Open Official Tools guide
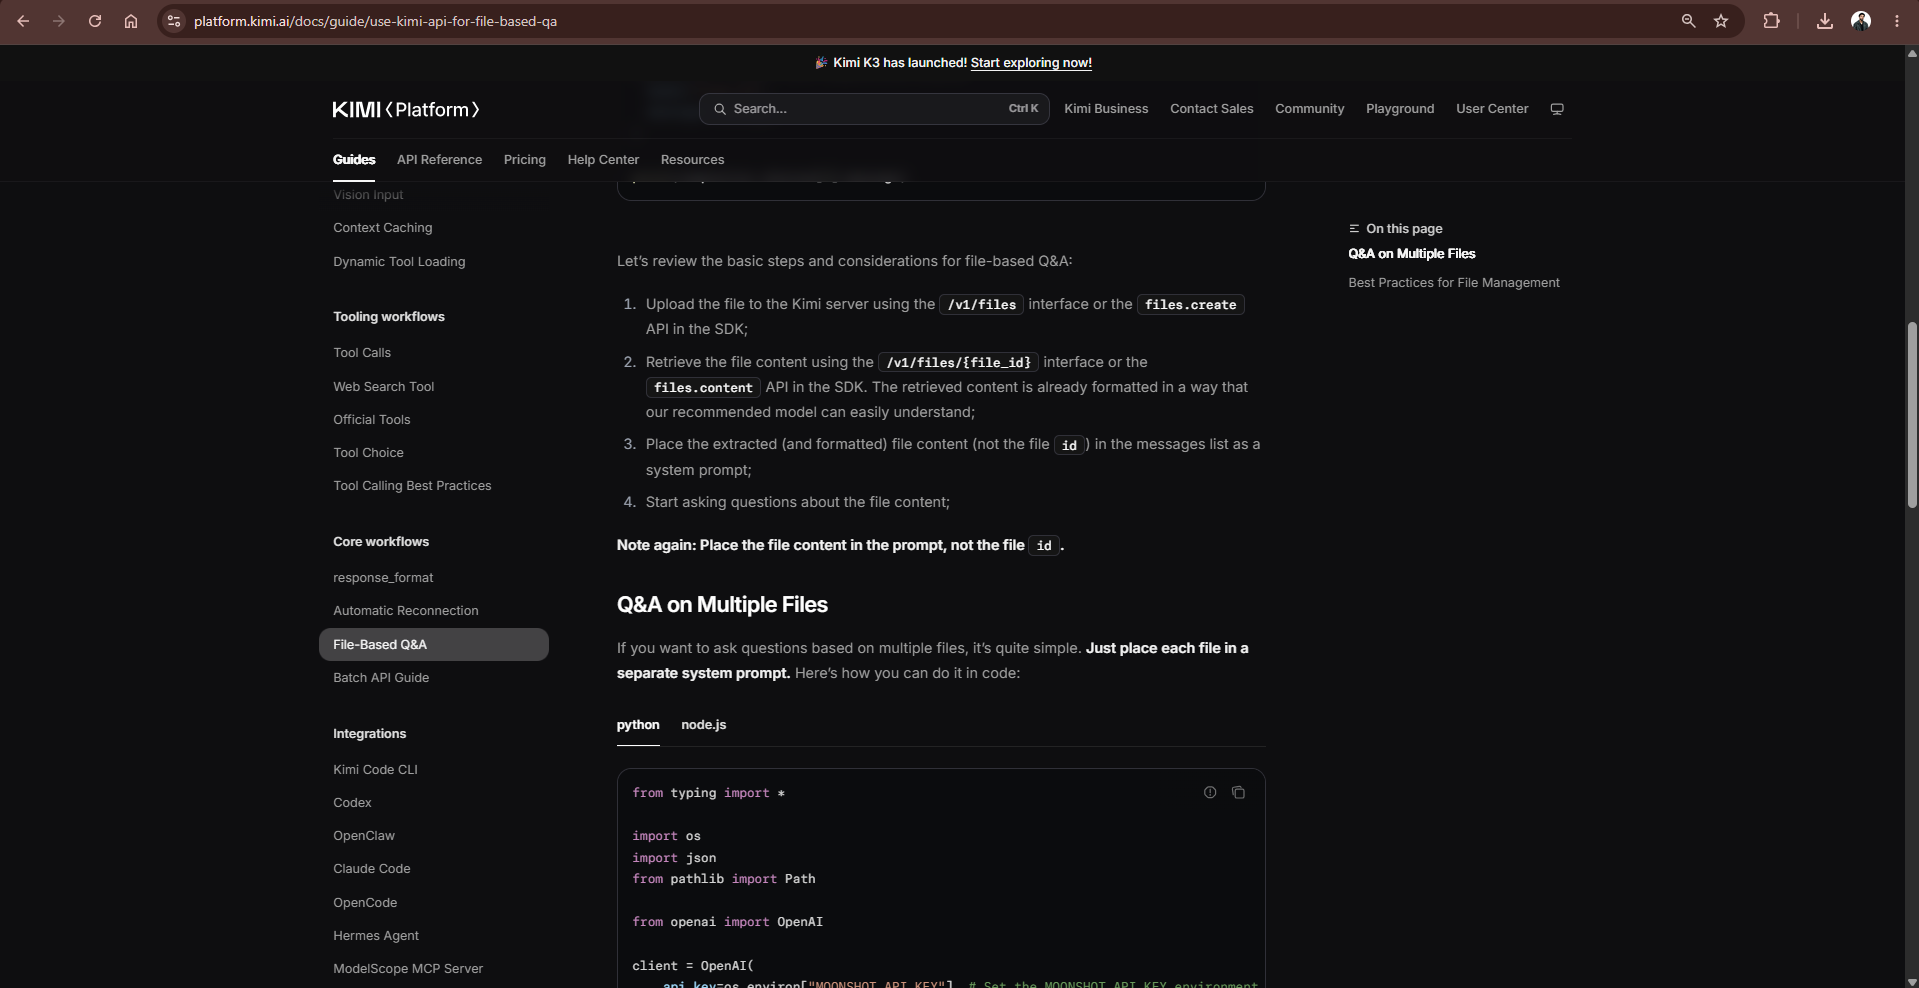The image size is (1919, 988). click(x=372, y=420)
